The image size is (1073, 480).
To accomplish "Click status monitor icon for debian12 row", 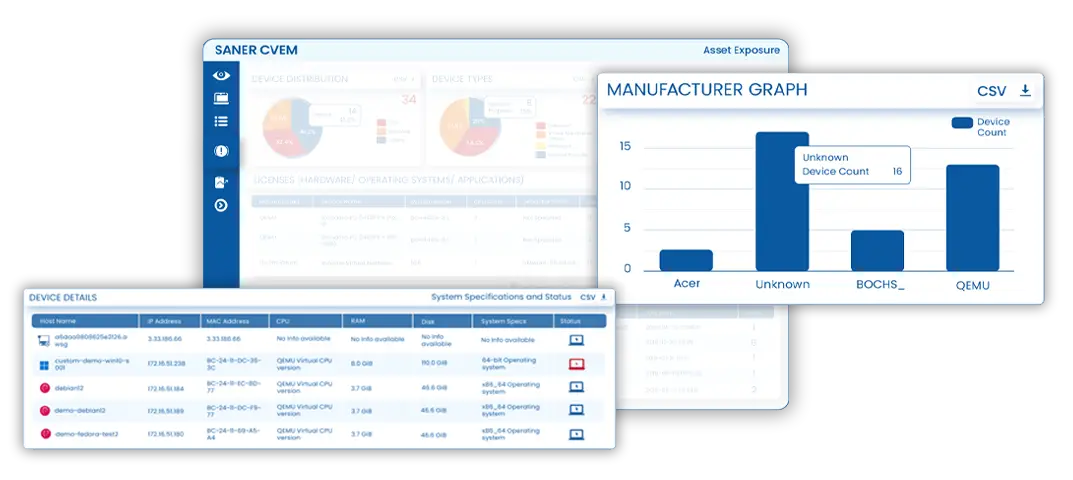I will [x=576, y=387].
